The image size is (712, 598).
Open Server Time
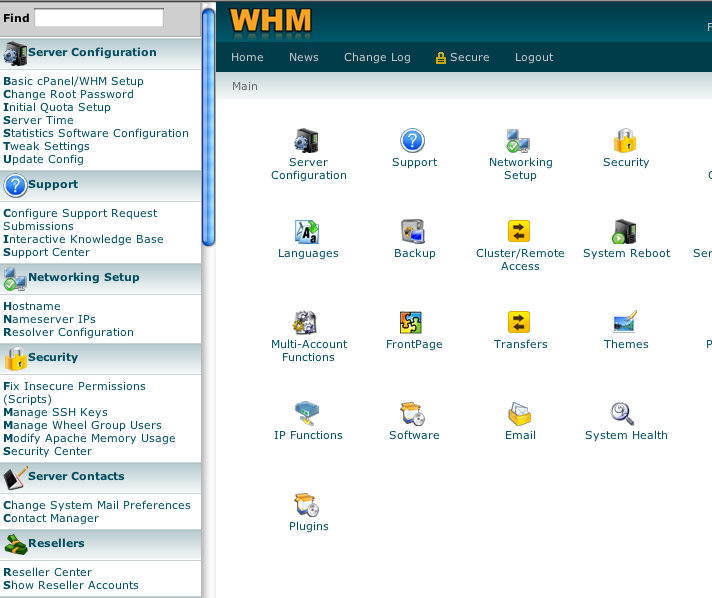(x=39, y=120)
